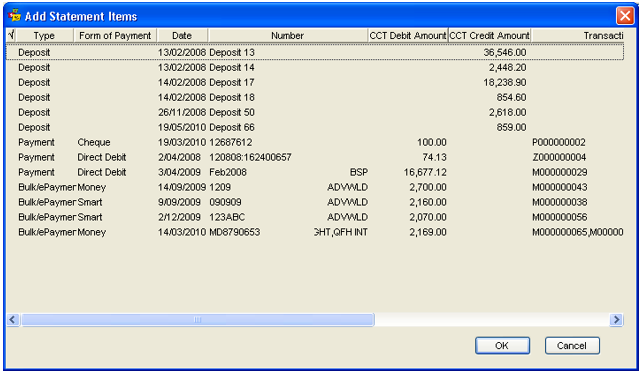The height and width of the screenshot is (371, 639).
Task: Sort by Type column header
Action: (44, 35)
